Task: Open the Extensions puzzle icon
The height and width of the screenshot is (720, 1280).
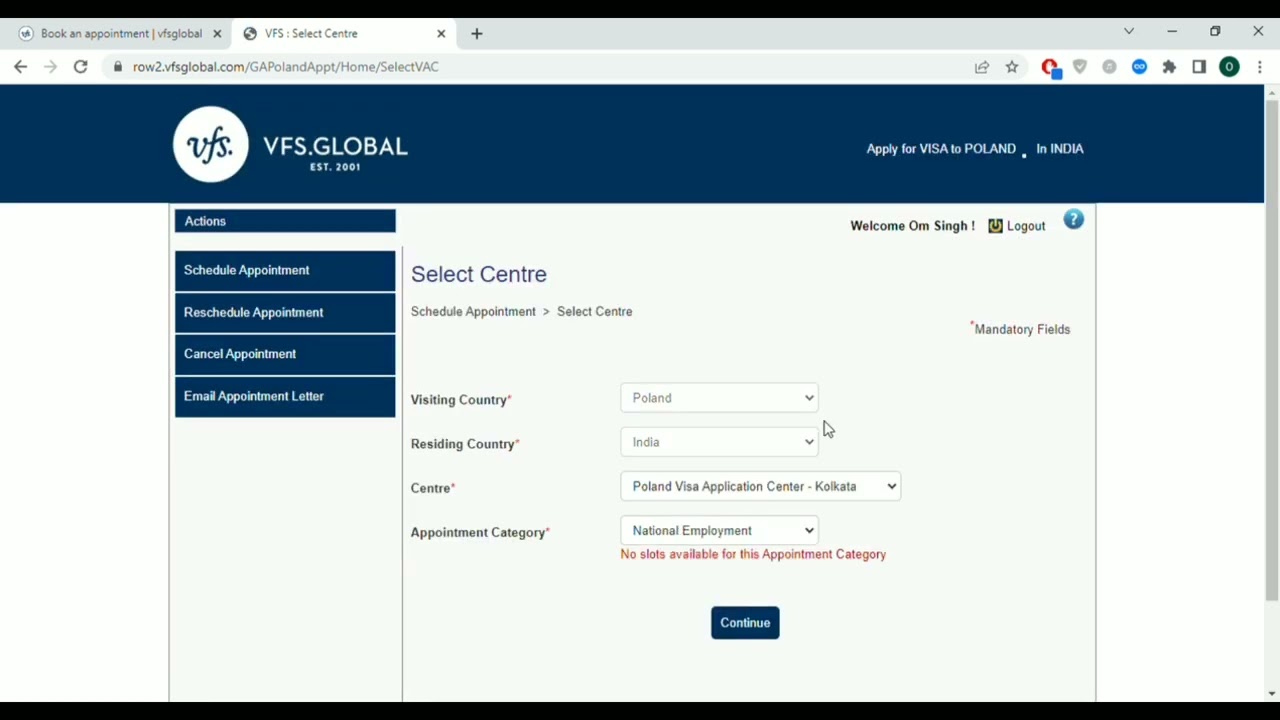Action: [x=1169, y=67]
